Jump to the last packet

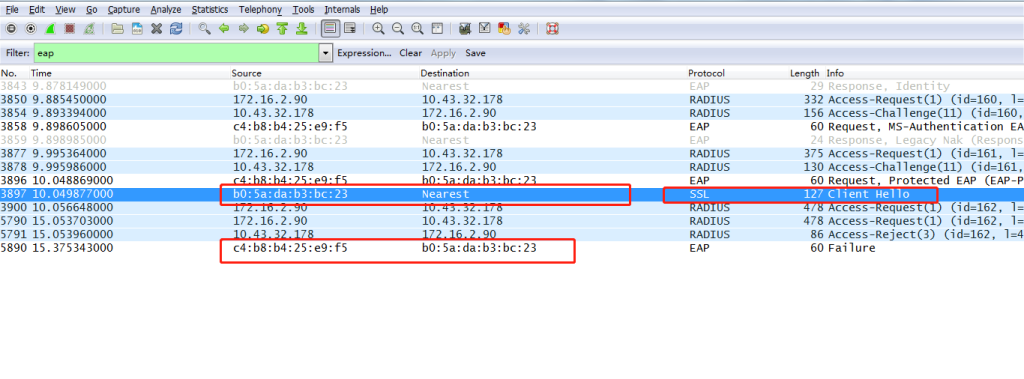tap(302, 29)
